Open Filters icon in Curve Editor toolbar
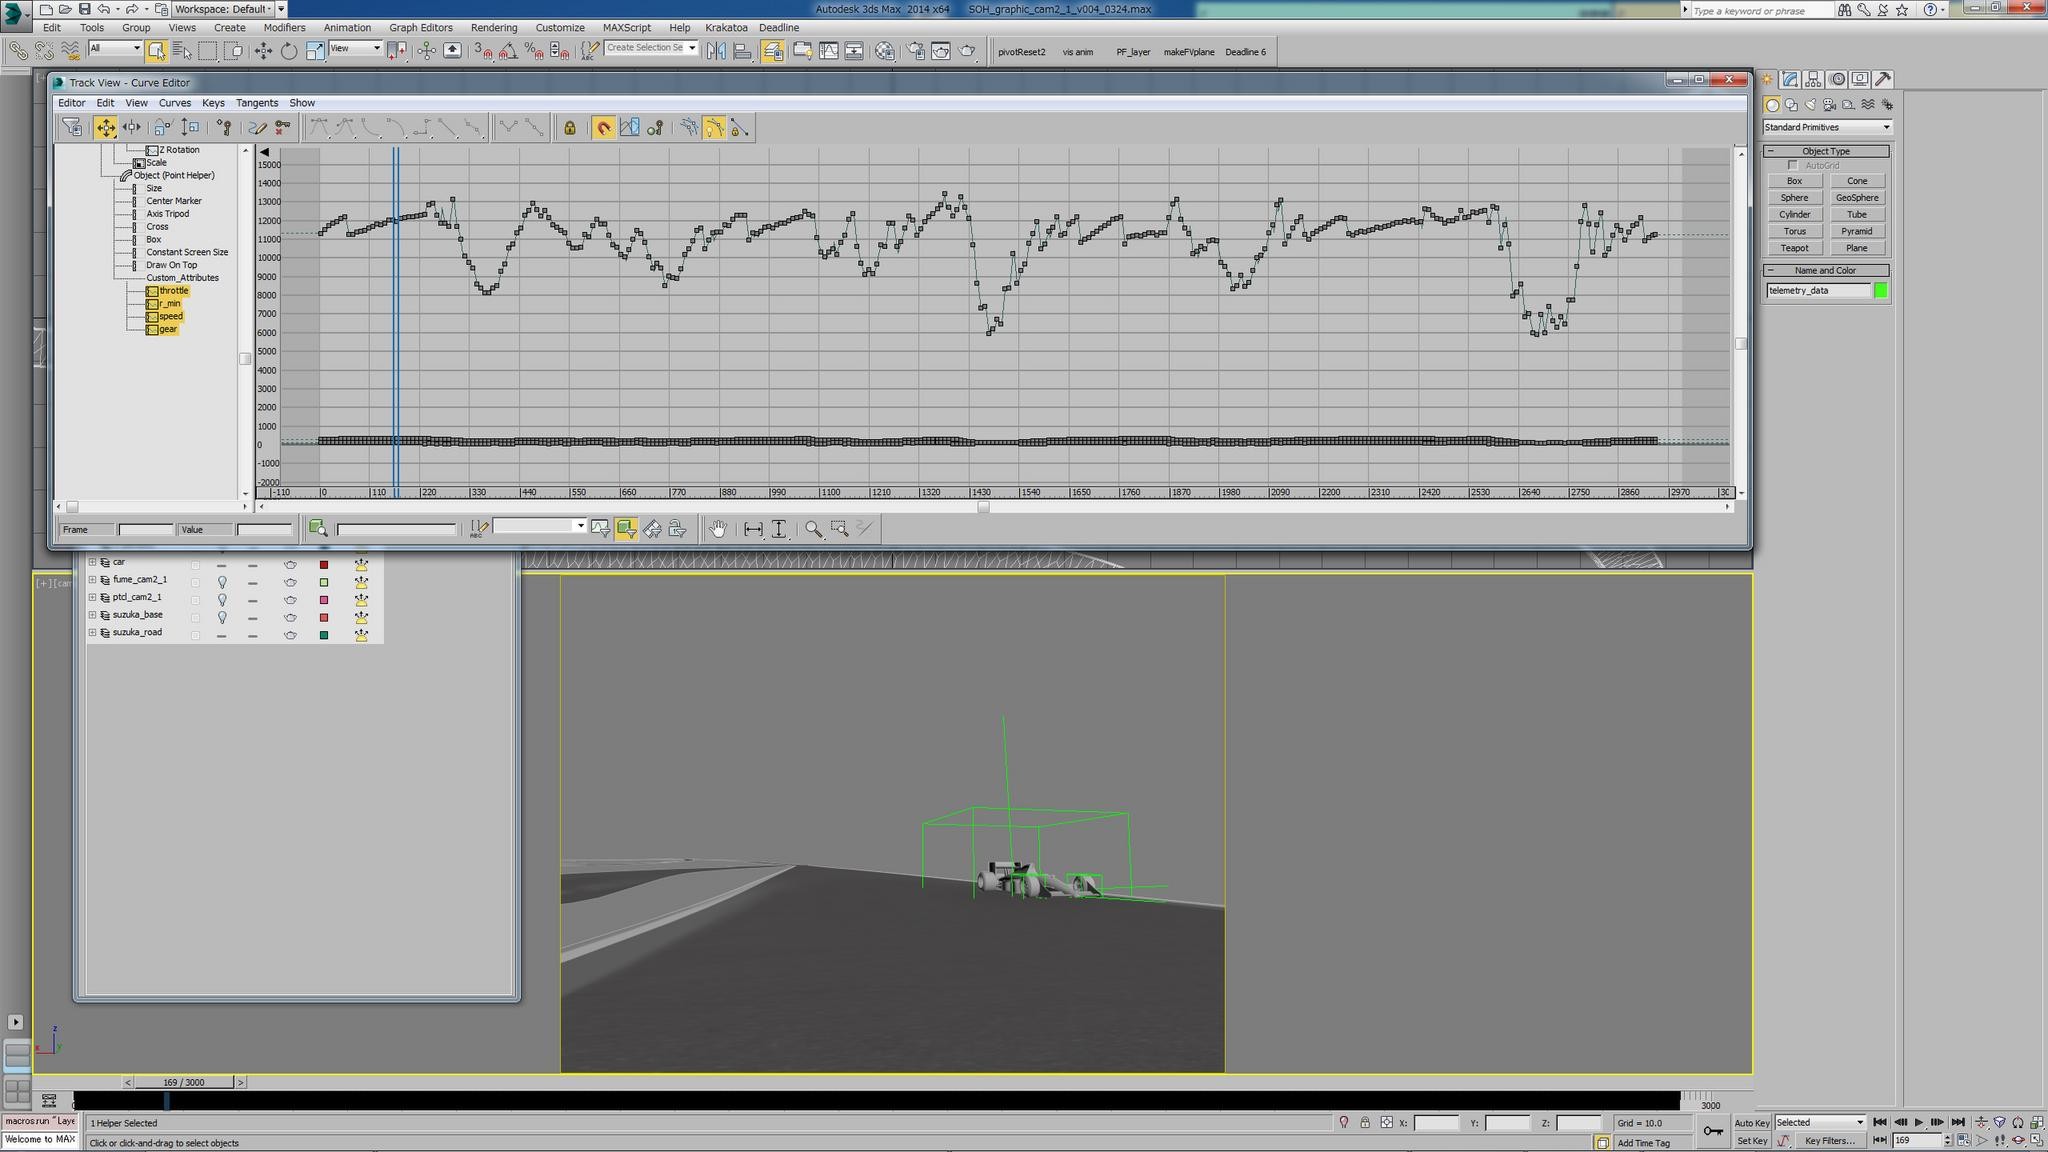The height and width of the screenshot is (1152, 2048). click(72, 128)
